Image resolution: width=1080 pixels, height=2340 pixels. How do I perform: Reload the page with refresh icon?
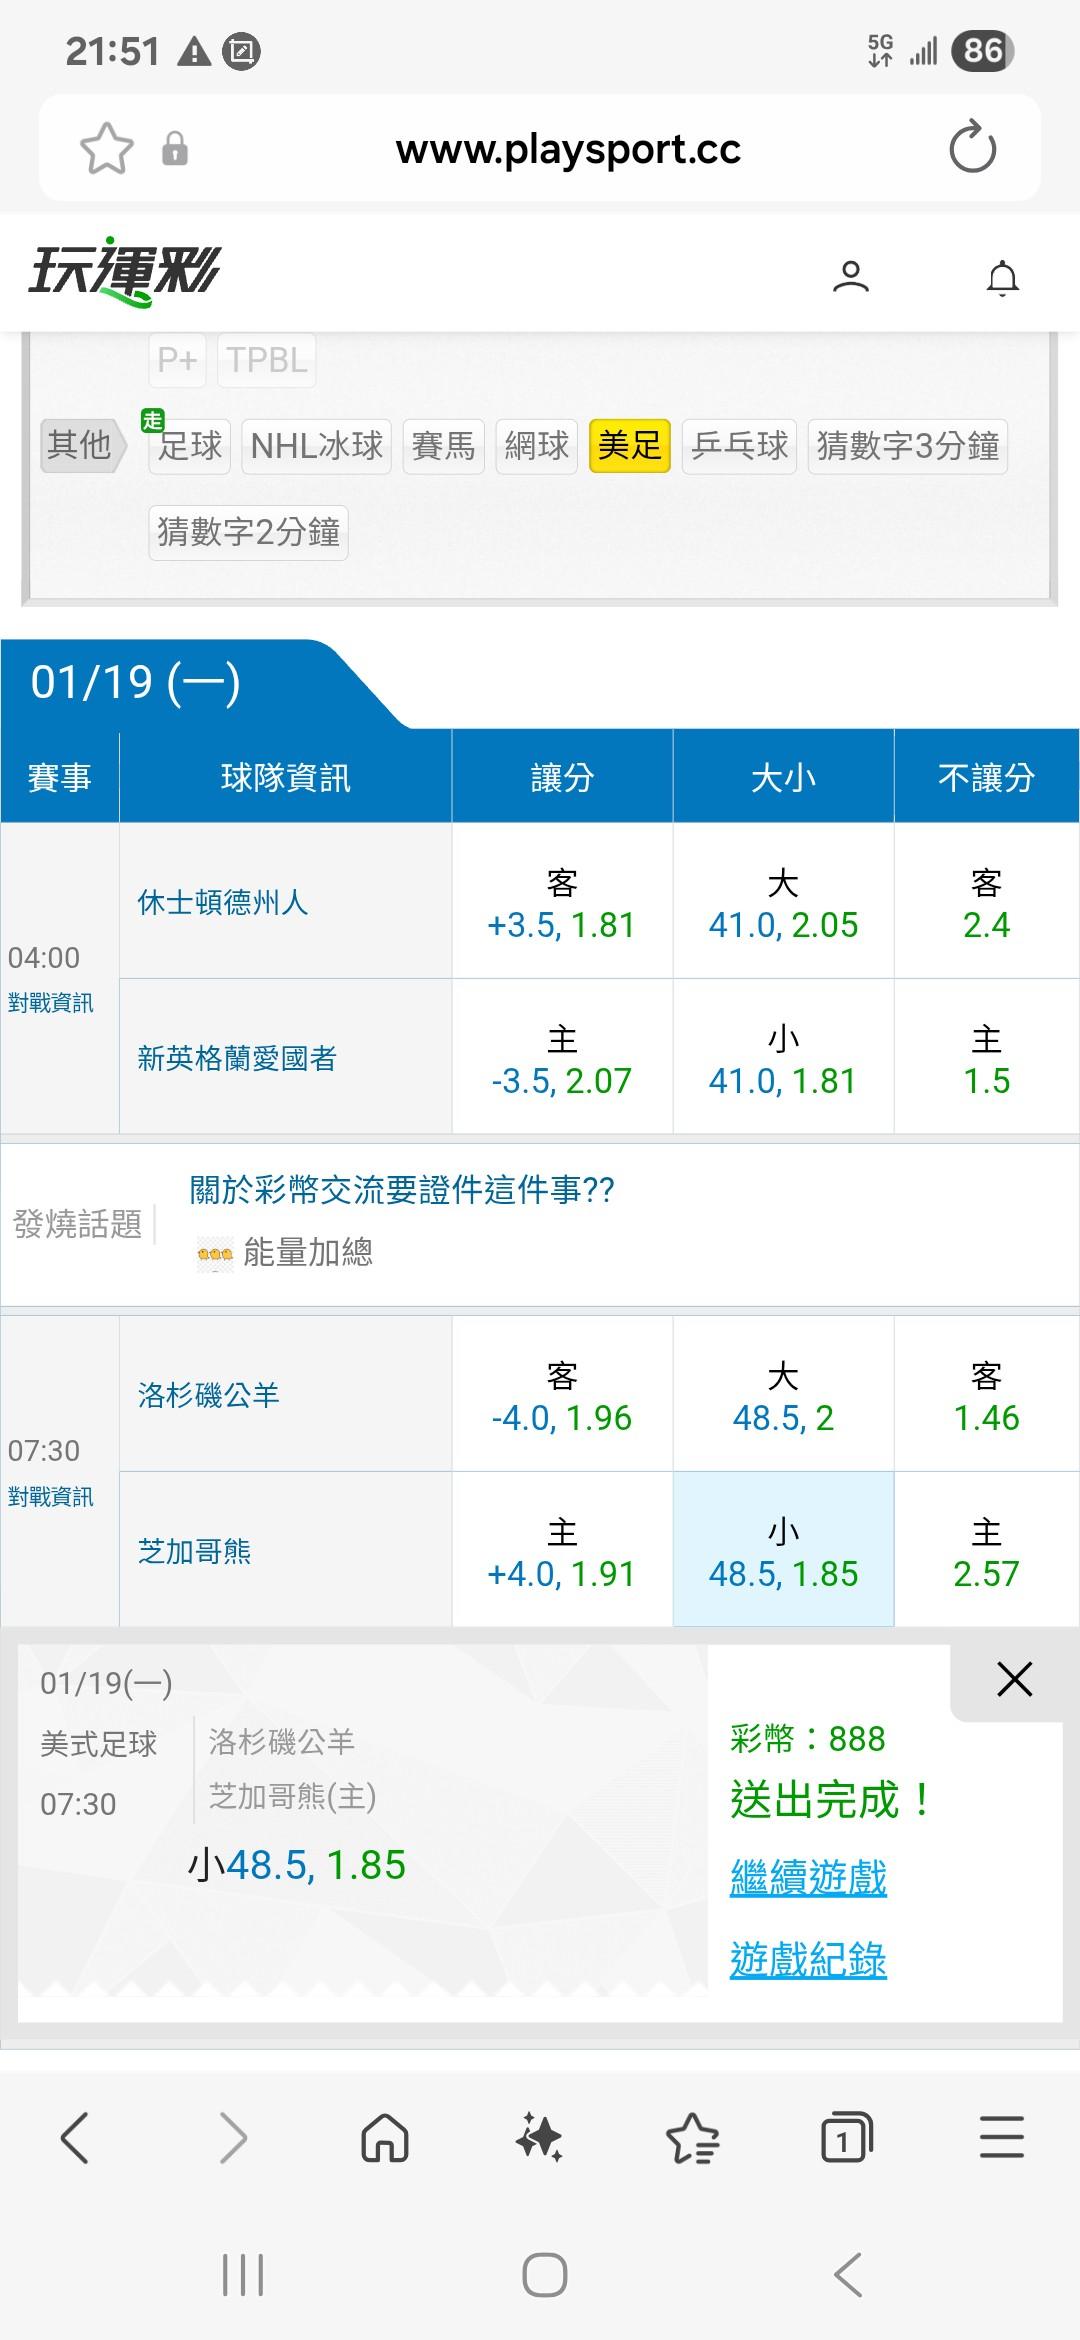tap(972, 149)
